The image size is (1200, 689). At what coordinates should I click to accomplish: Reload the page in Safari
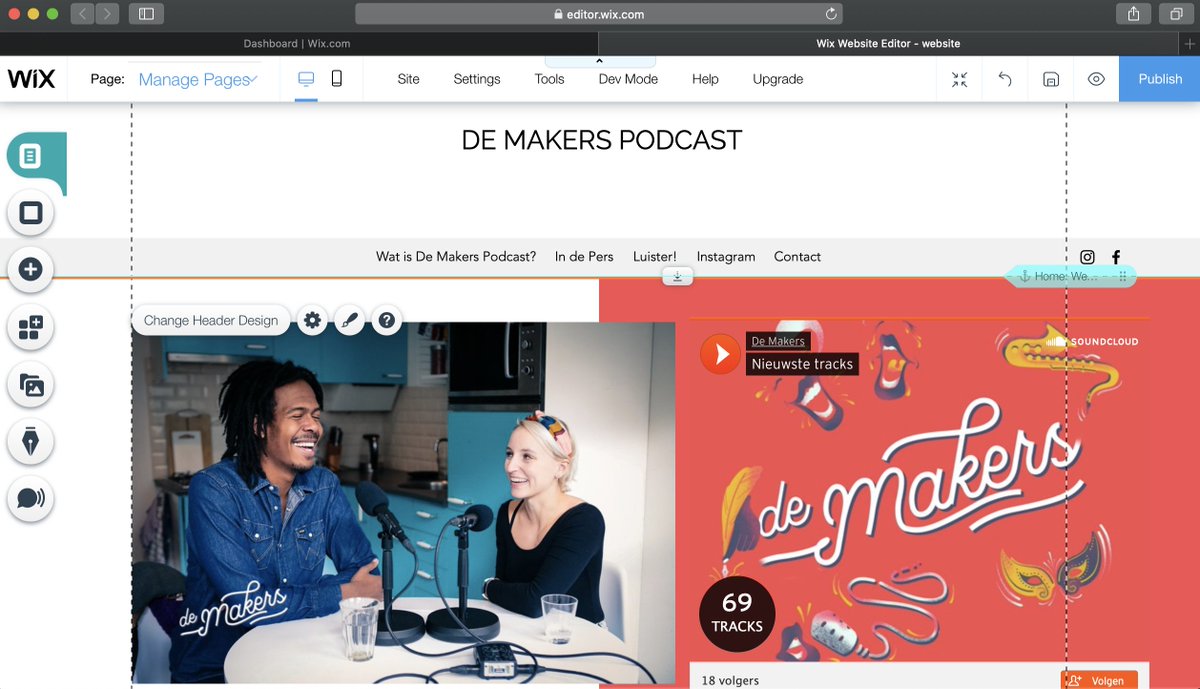(830, 14)
